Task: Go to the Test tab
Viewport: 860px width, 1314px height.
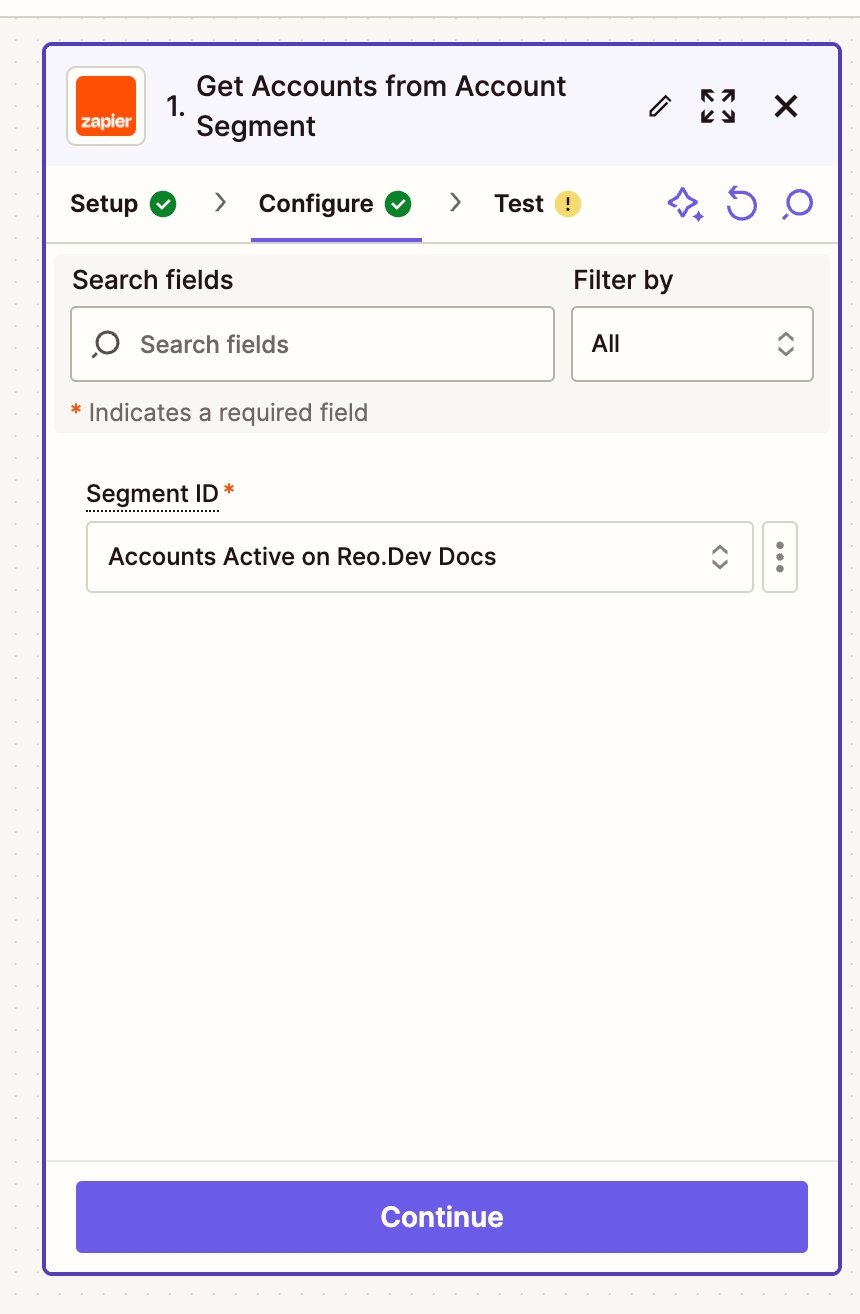Action: [x=519, y=204]
